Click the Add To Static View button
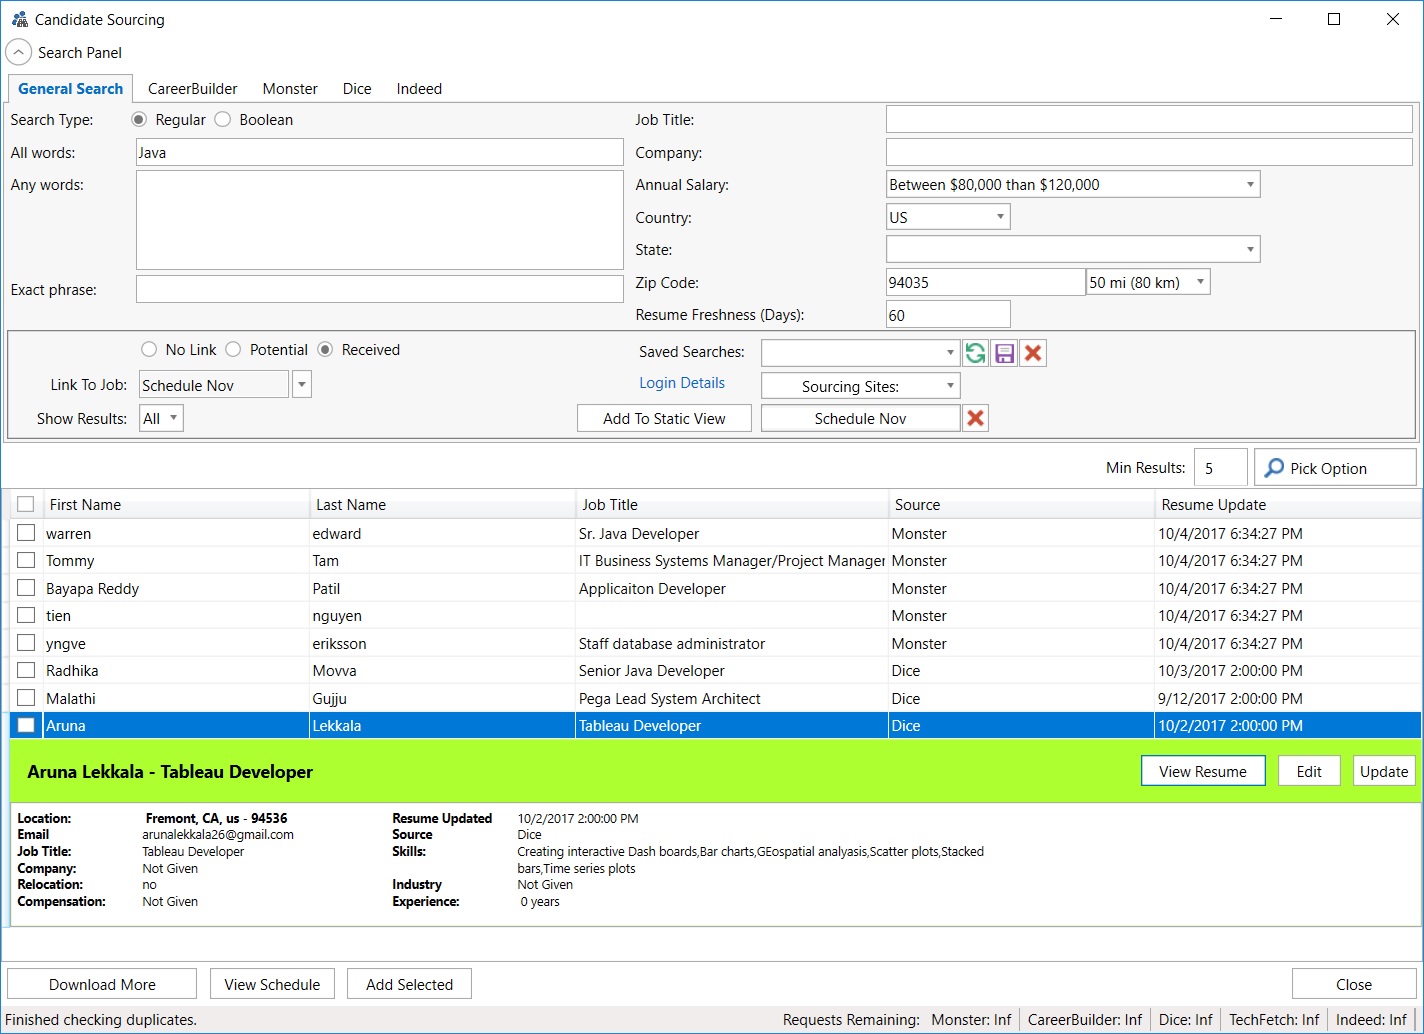The width and height of the screenshot is (1424, 1034). point(664,418)
